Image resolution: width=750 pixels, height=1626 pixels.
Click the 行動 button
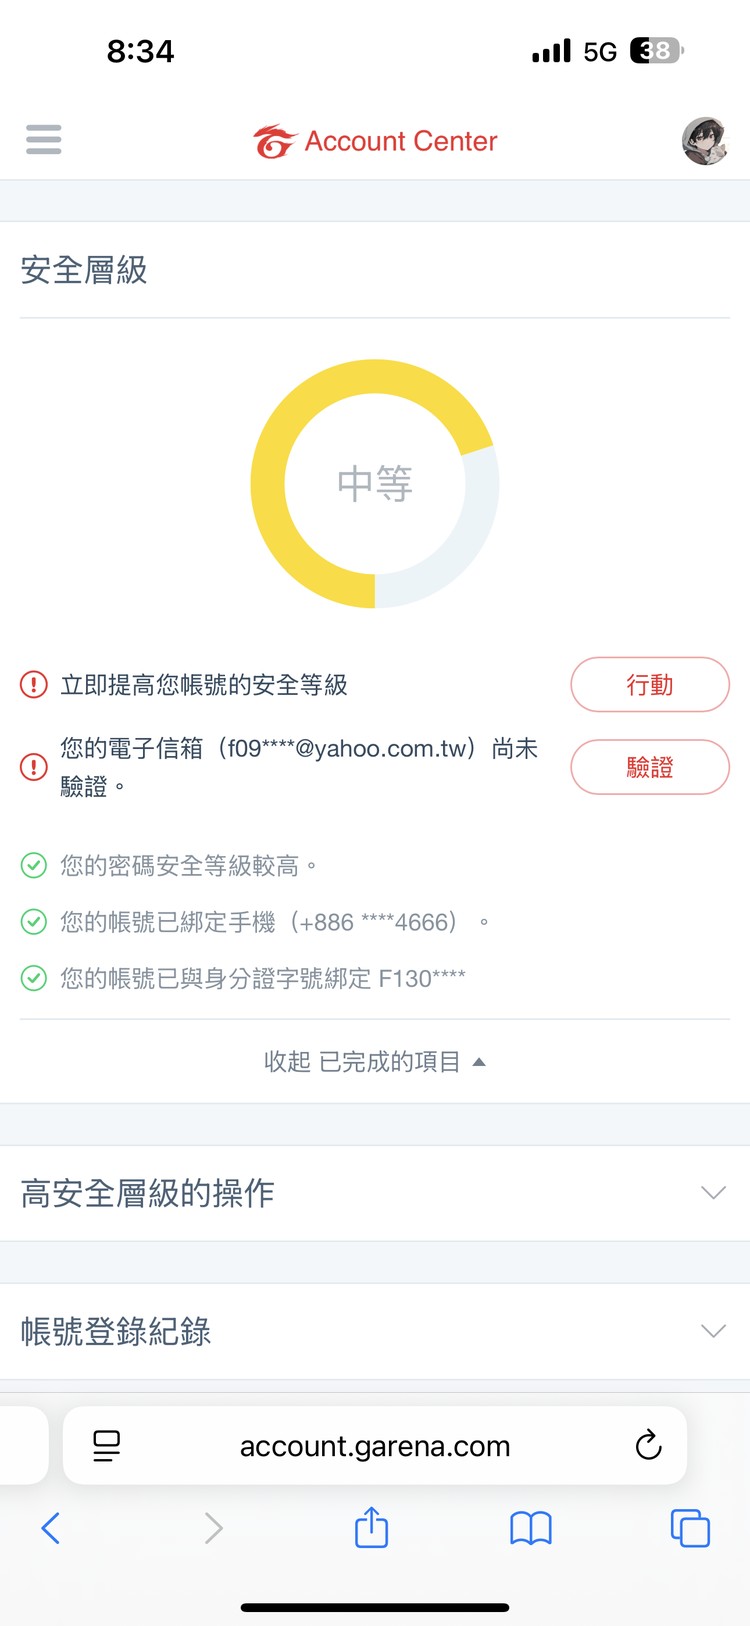tap(649, 685)
